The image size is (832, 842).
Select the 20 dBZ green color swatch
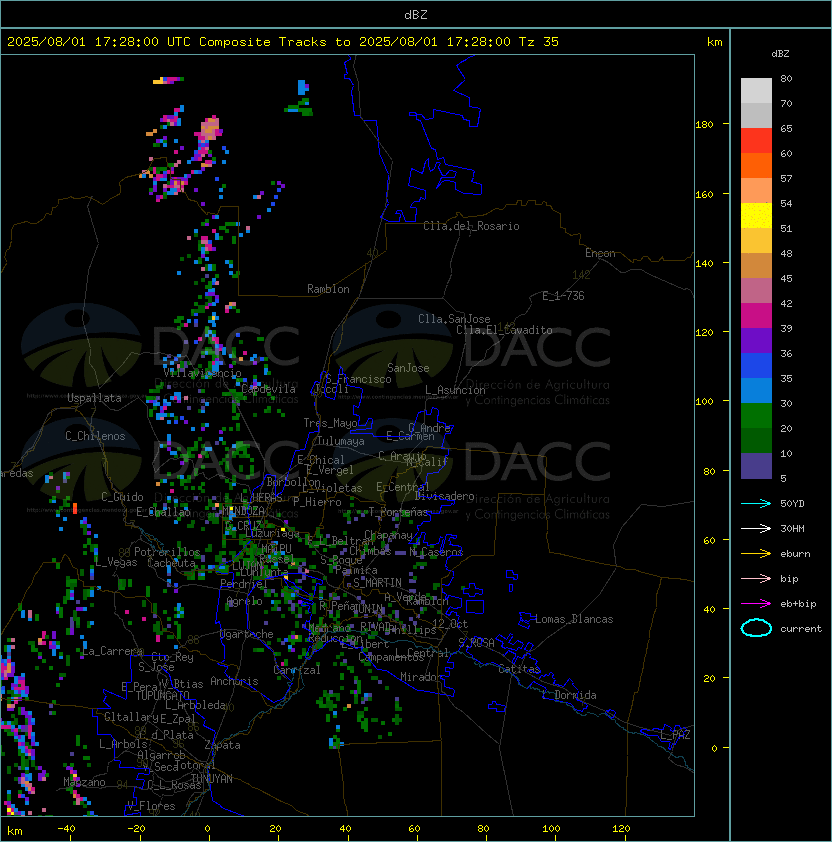756,415
